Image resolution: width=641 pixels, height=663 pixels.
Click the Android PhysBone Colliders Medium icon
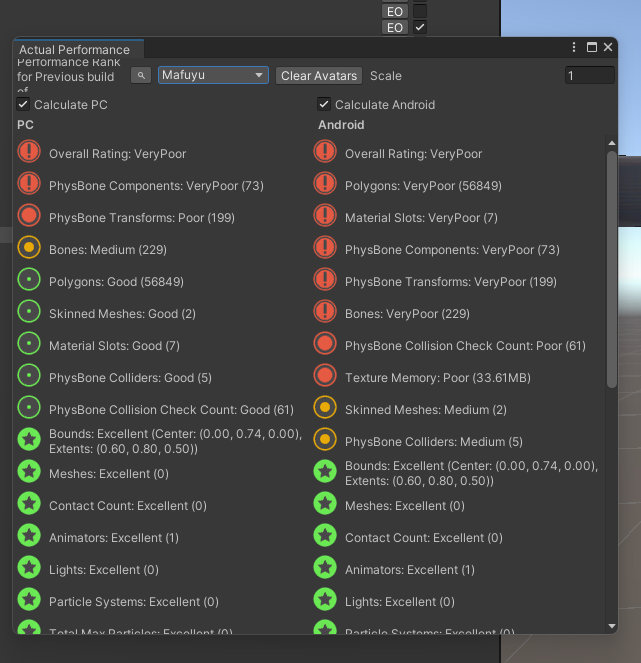(325, 439)
